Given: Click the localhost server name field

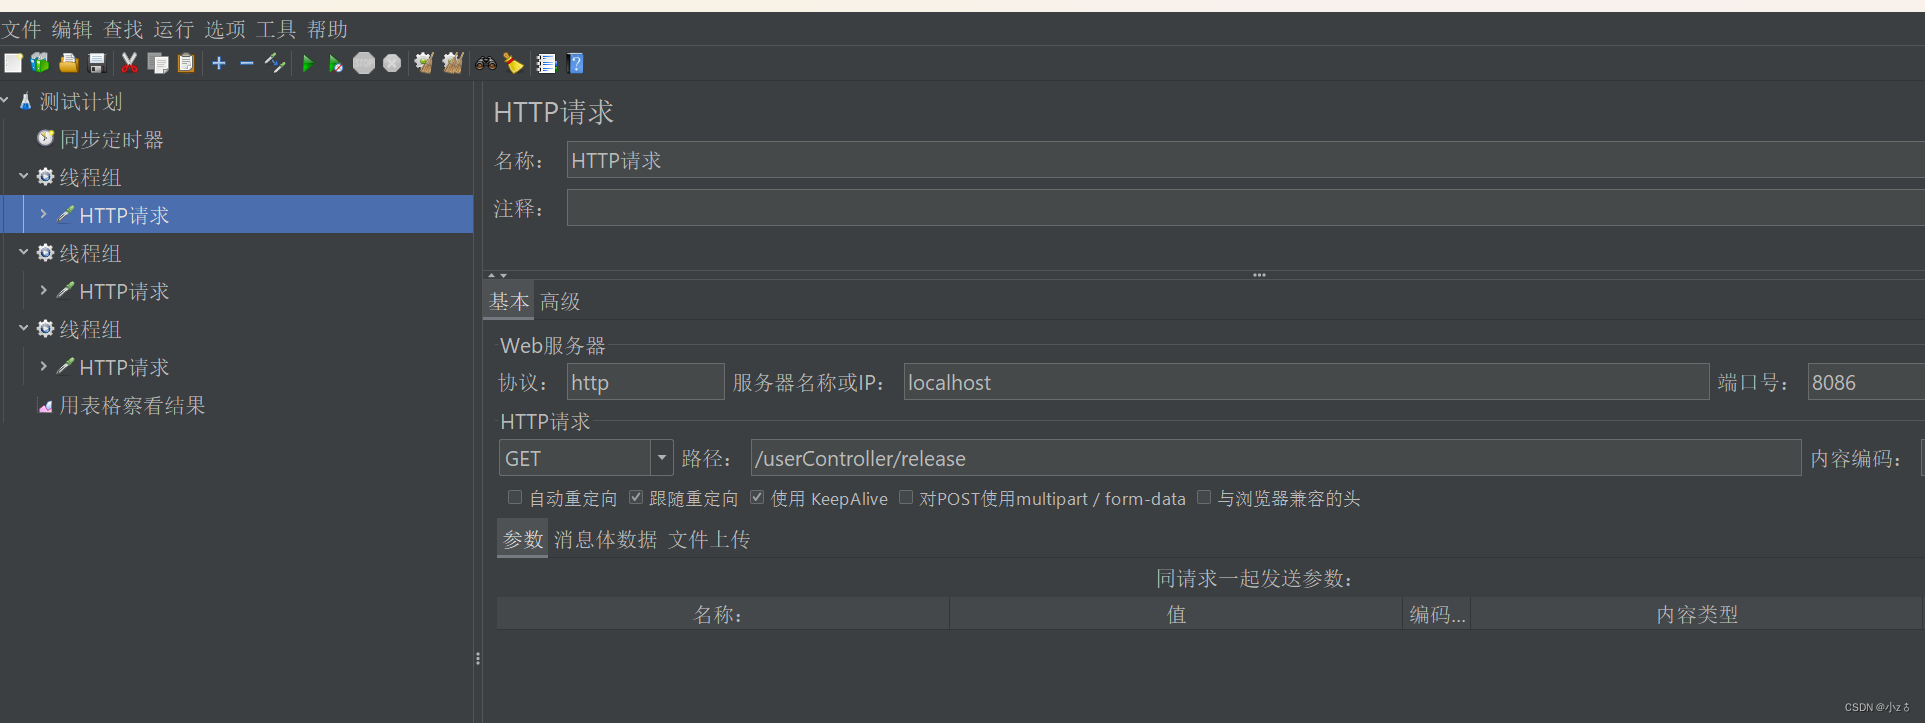Looking at the screenshot, I should (x=1306, y=382).
